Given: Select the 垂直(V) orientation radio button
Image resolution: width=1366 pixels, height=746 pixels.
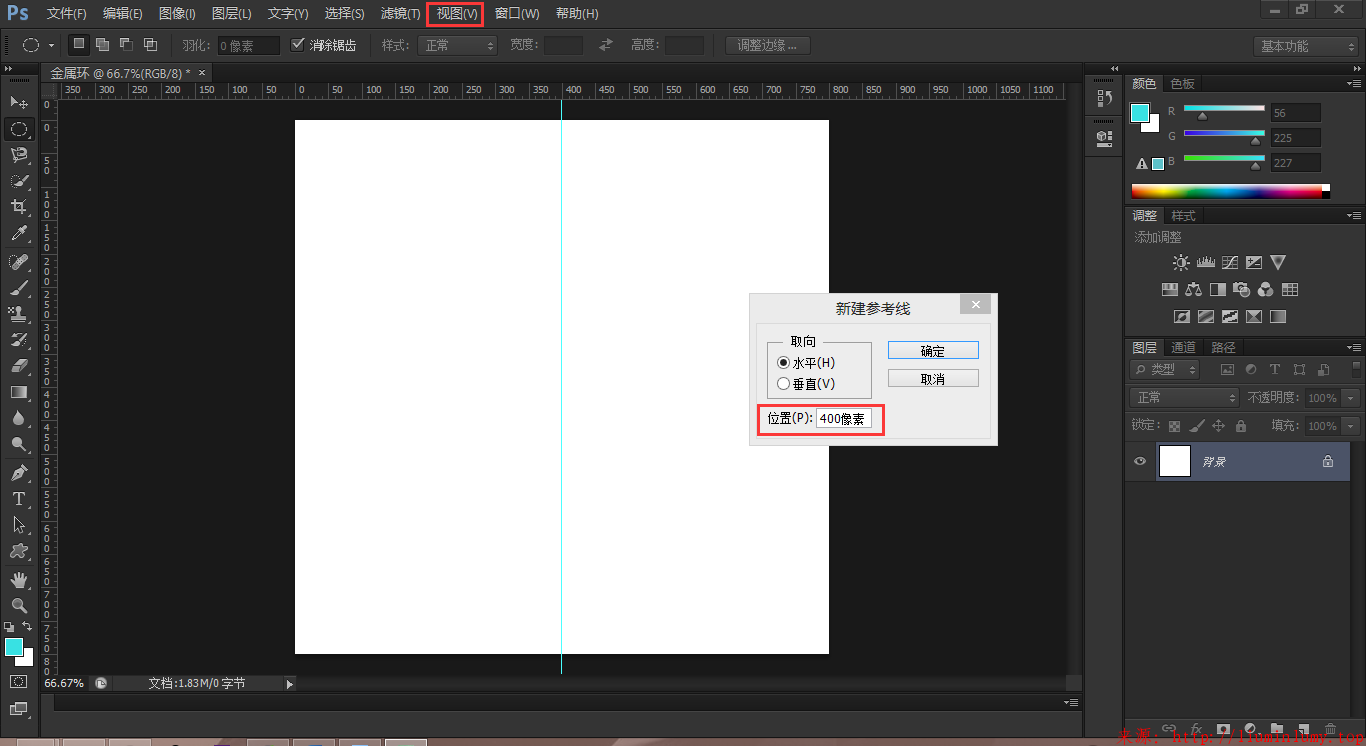Looking at the screenshot, I should (x=784, y=383).
